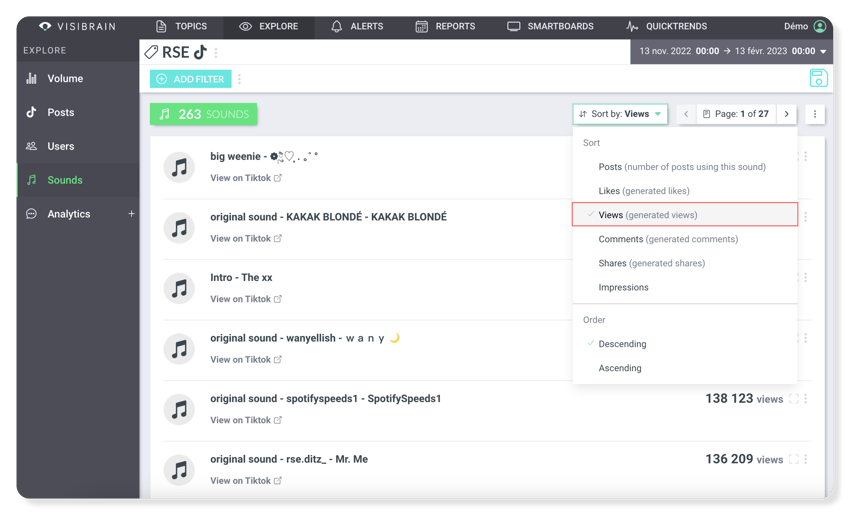Click the big weenie sound music icon
Image resolution: width=850 pixels, height=515 pixels.
(x=179, y=168)
